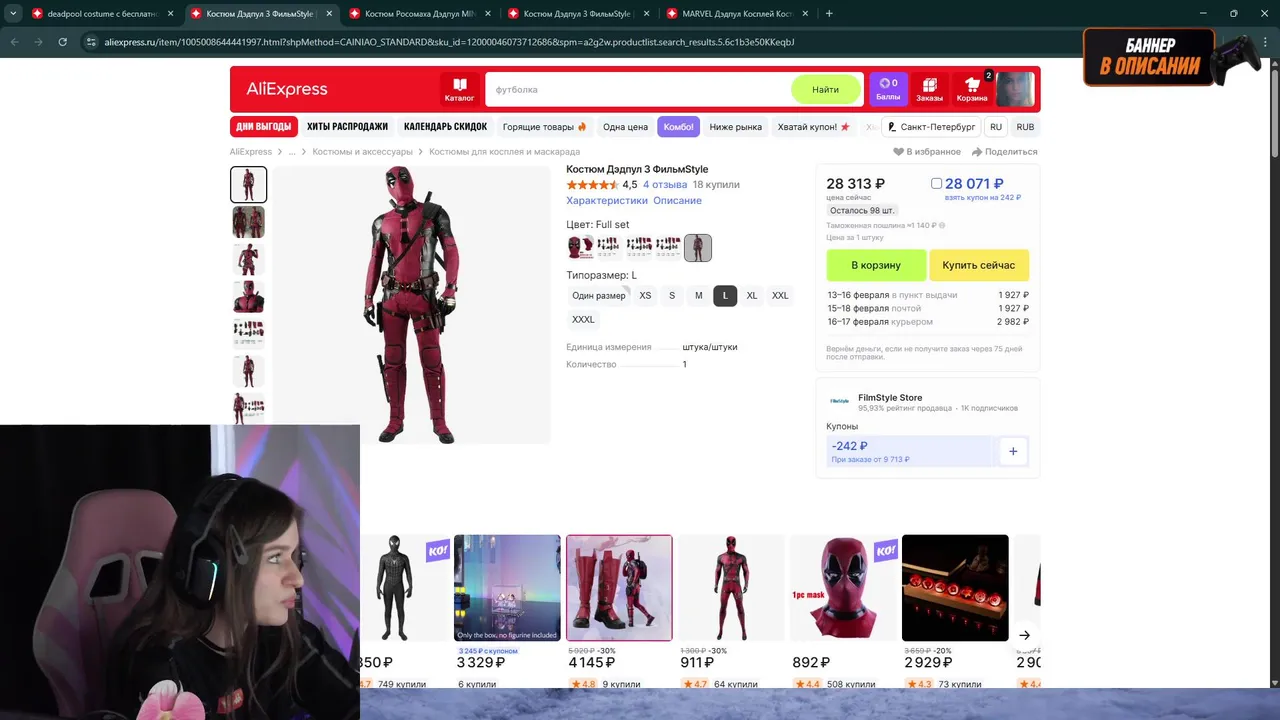
Task: Open the Заказы orders icon
Action: pos(929,89)
